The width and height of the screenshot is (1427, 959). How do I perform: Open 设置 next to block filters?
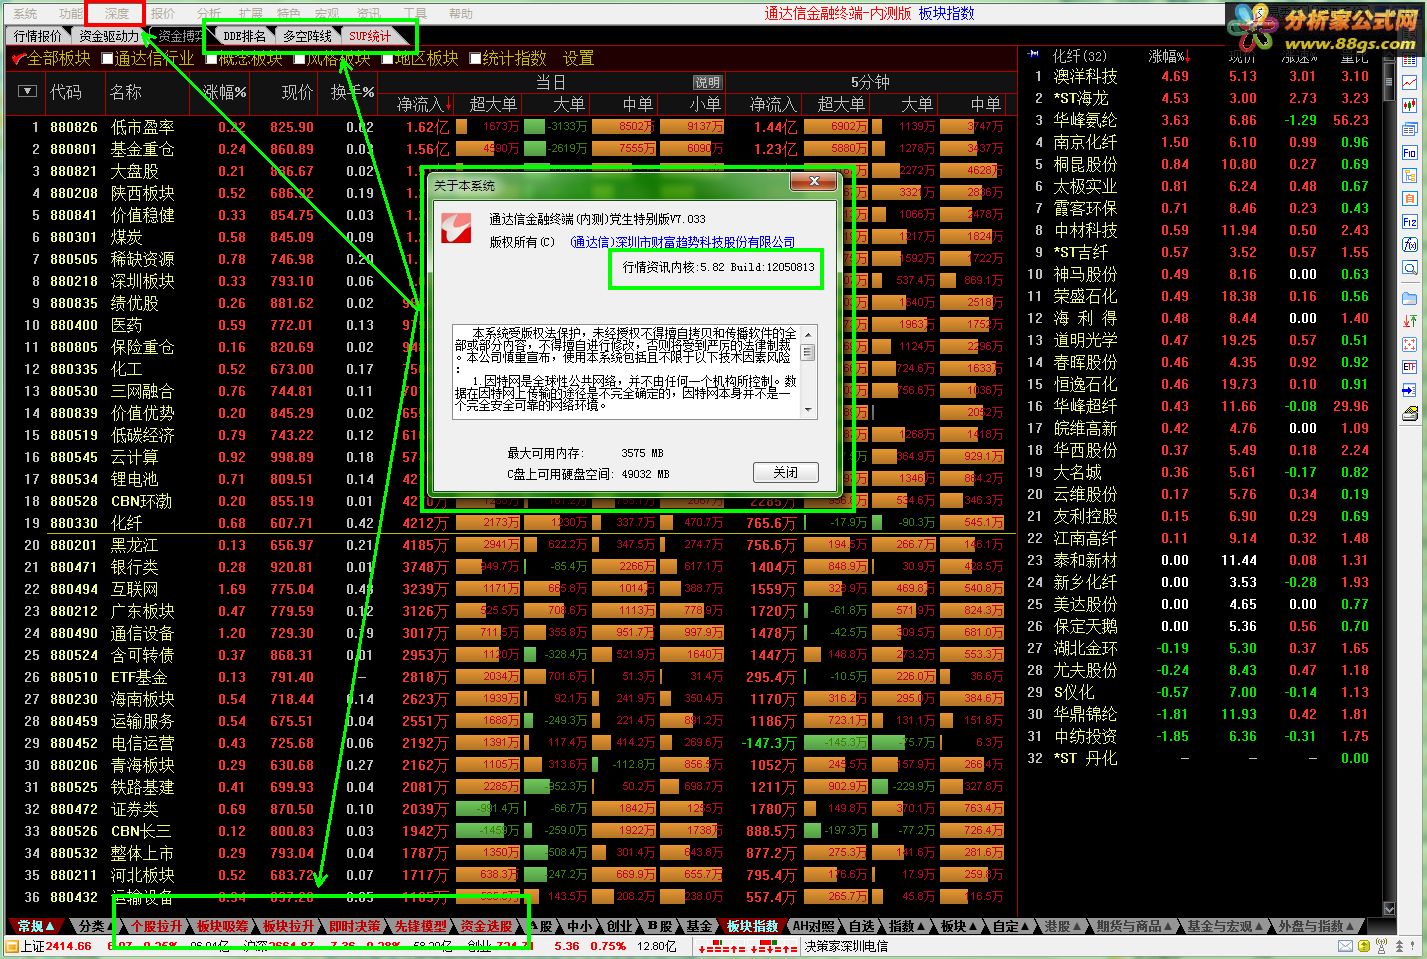point(578,59)
